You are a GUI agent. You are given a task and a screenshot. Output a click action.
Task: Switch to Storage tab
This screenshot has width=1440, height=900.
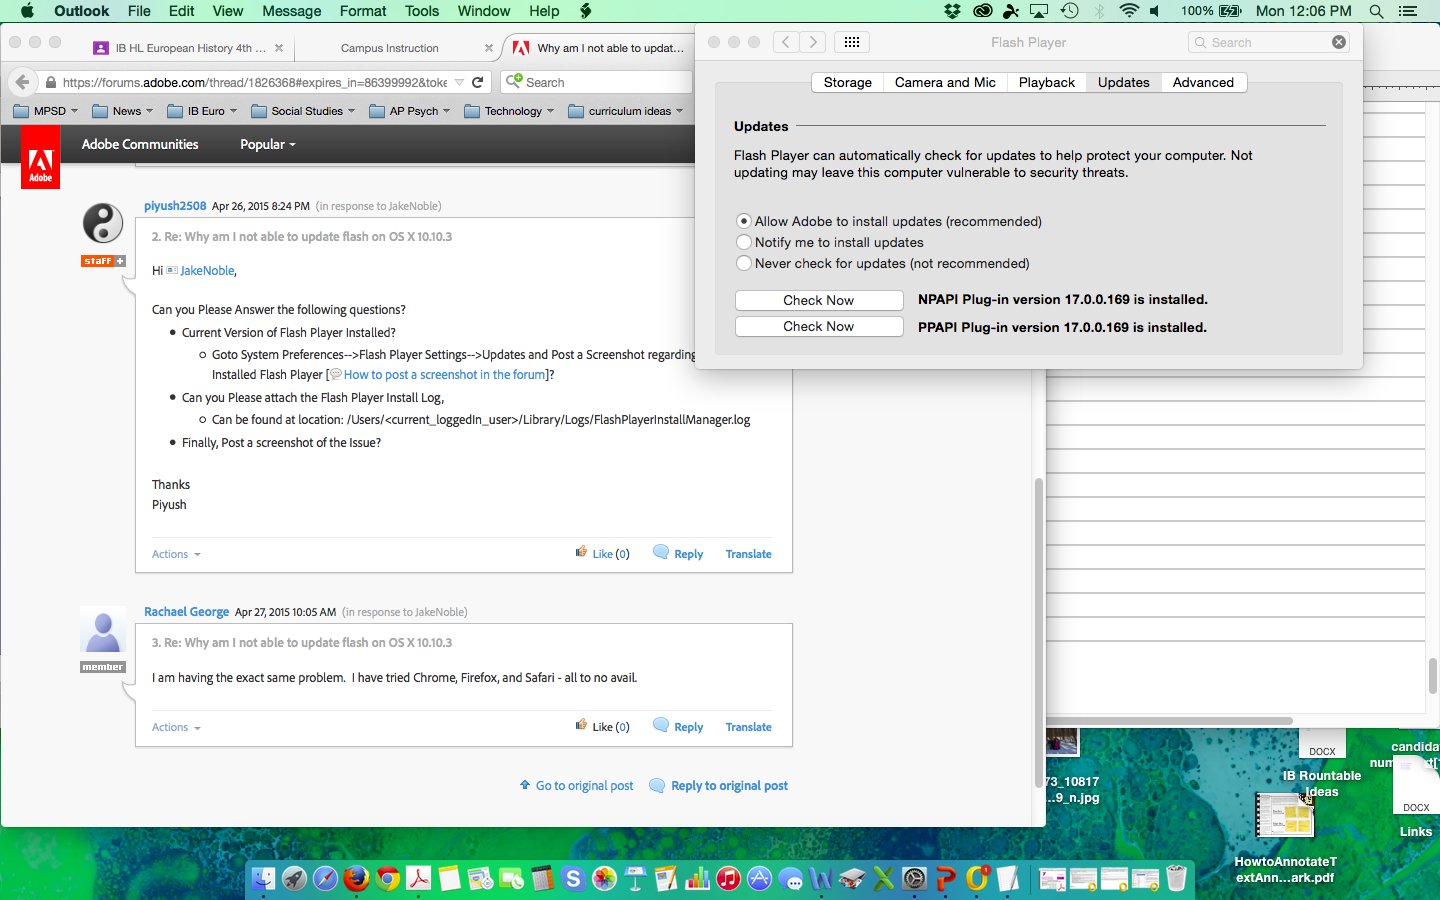coord(847,82)
